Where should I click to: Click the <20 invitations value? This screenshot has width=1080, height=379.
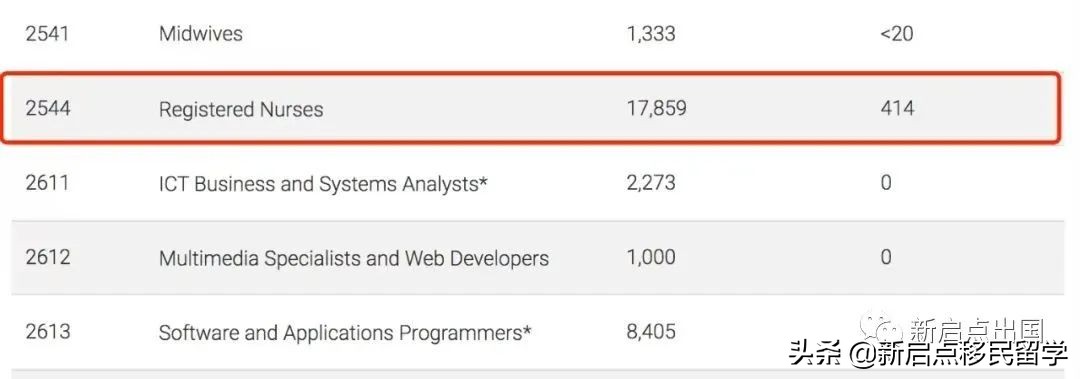897,34
